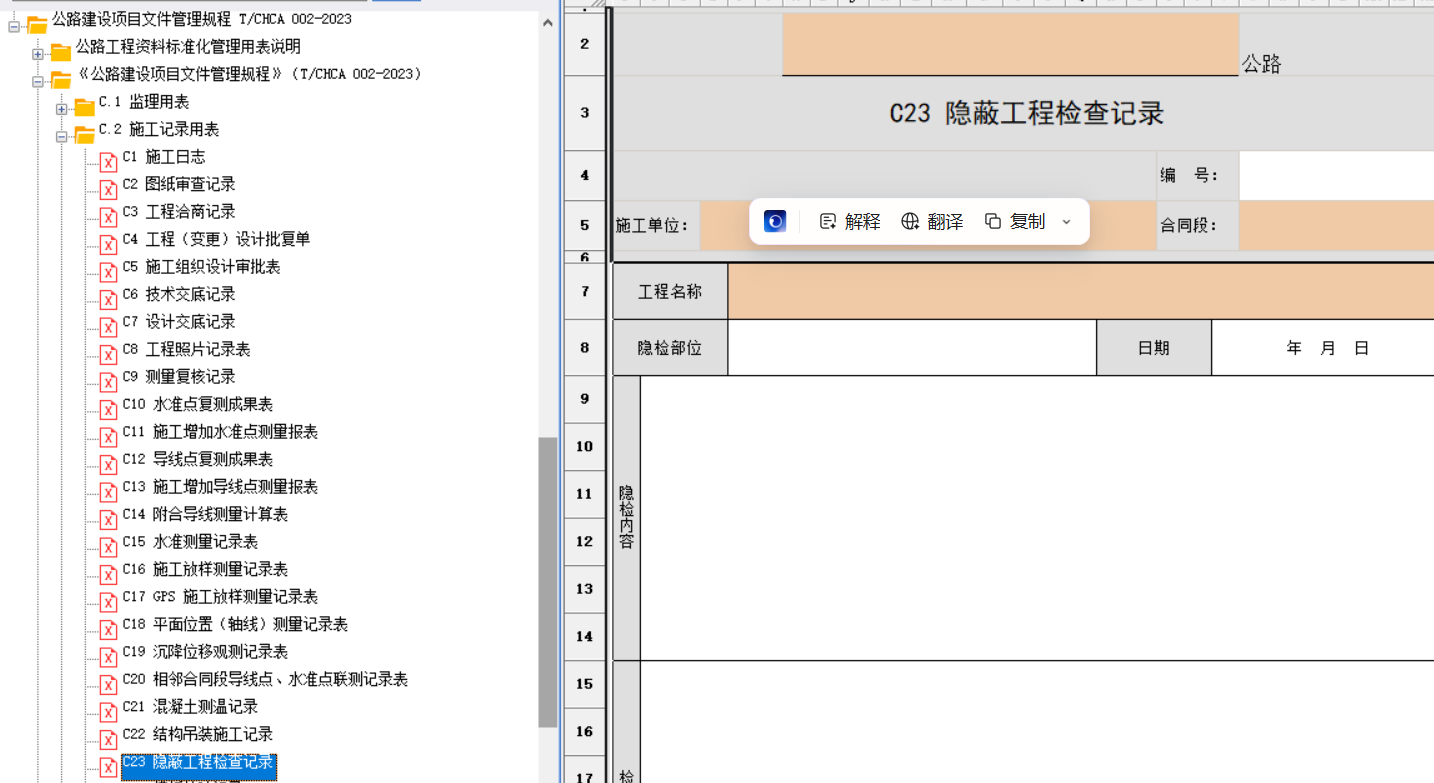Click the 工程名称 orange input cell
This screenshot has width=1434, height=783.
[x=1081, y=292]
